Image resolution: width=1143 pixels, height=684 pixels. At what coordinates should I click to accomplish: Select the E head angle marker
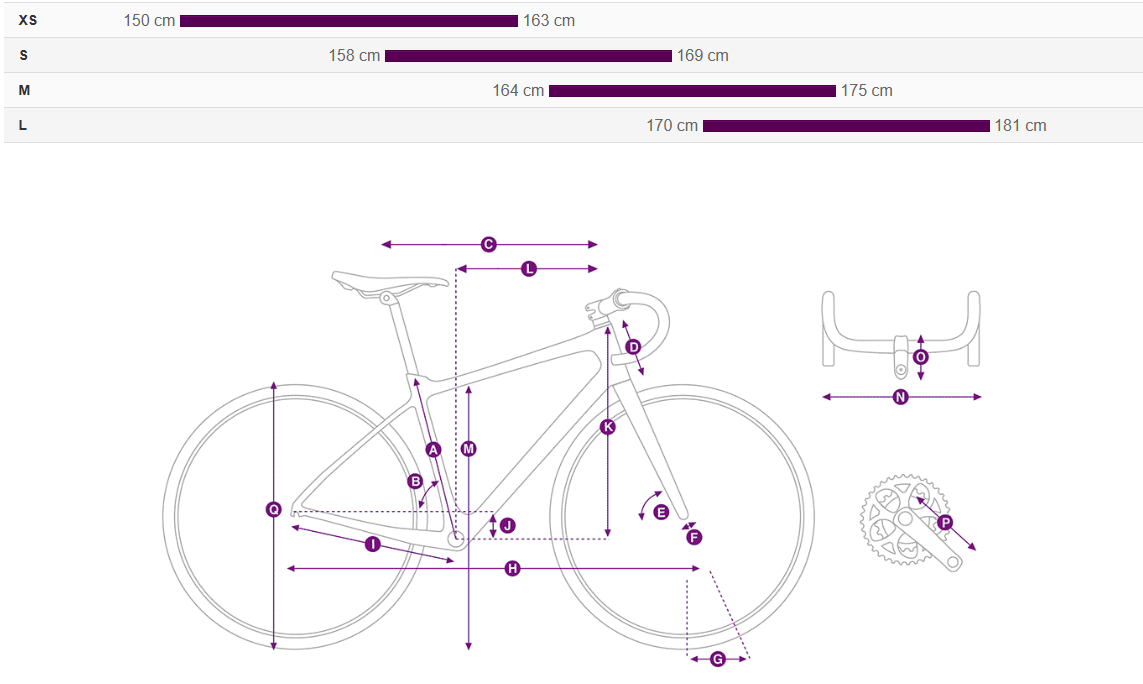coord(661,513)
